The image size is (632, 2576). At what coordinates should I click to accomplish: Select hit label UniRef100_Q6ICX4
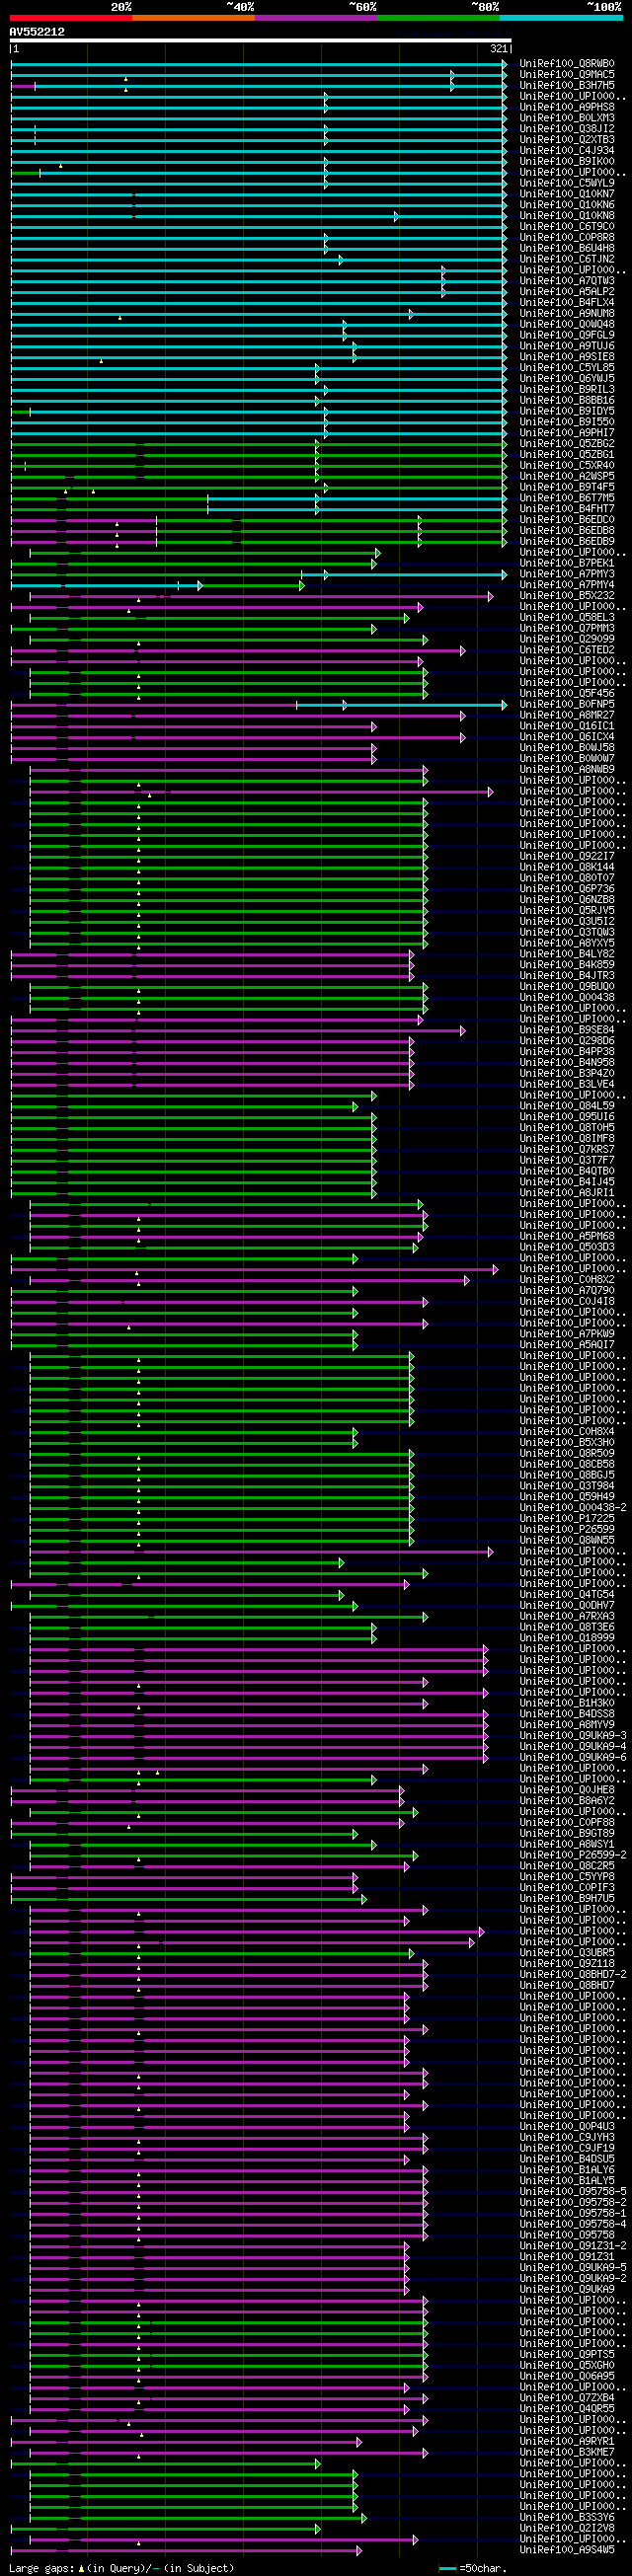coord(567,737)
